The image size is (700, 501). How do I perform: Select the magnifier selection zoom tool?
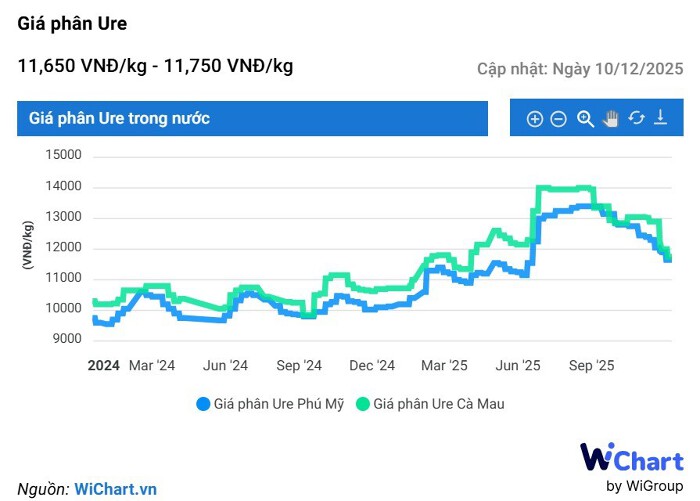pyautogui.click(x=586, y=119)
